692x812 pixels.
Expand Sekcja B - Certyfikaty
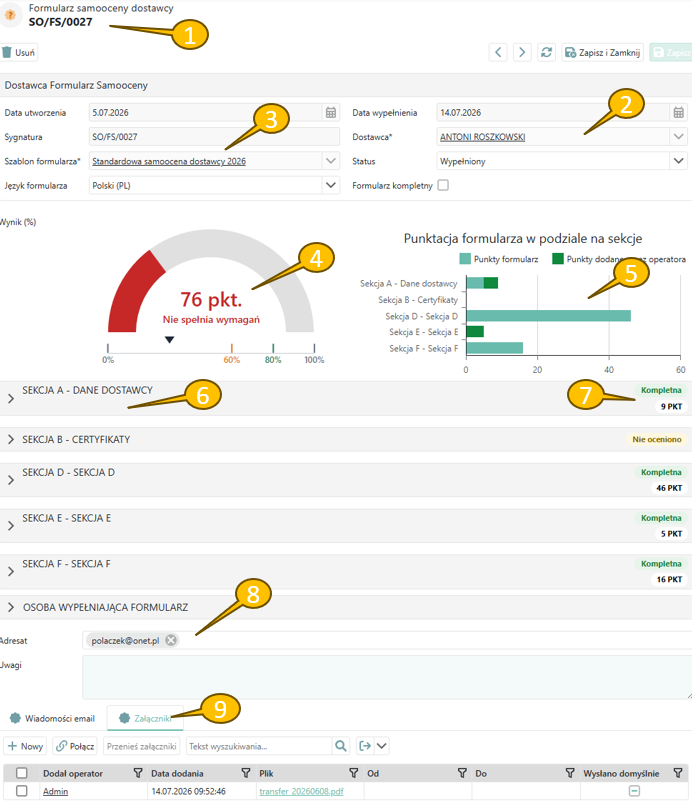click(x=11, y=439)
